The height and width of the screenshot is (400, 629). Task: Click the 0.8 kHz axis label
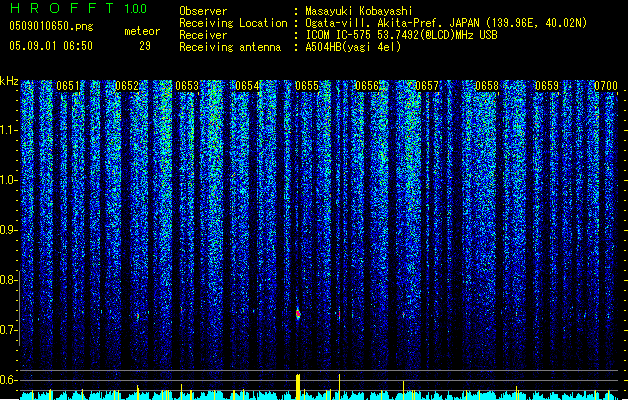[8, 280]
